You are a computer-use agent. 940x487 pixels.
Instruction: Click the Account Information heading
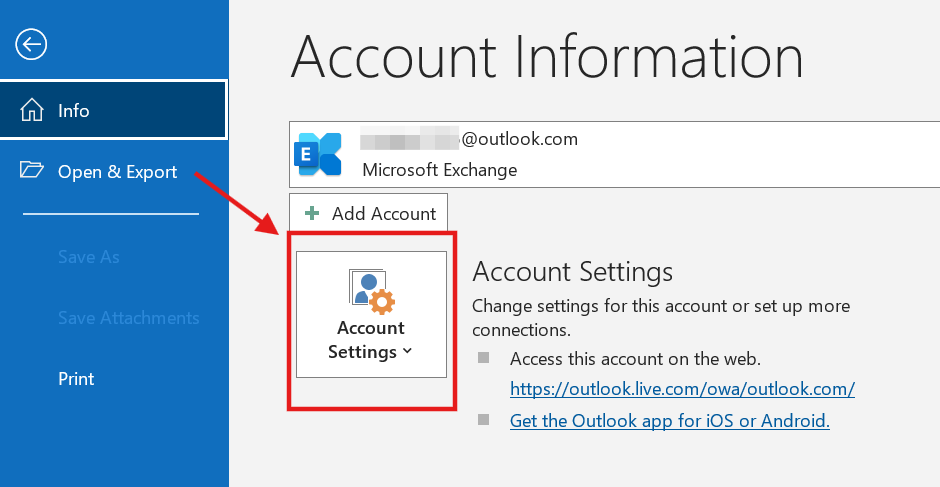pyautogui.click(x=547, y=58)
